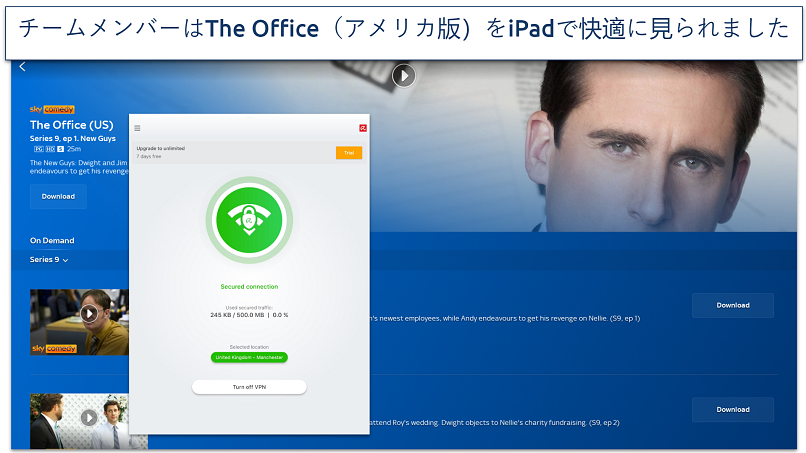Expand the Series 9 dropdown

pyautogui.click(x=49, y=260)
